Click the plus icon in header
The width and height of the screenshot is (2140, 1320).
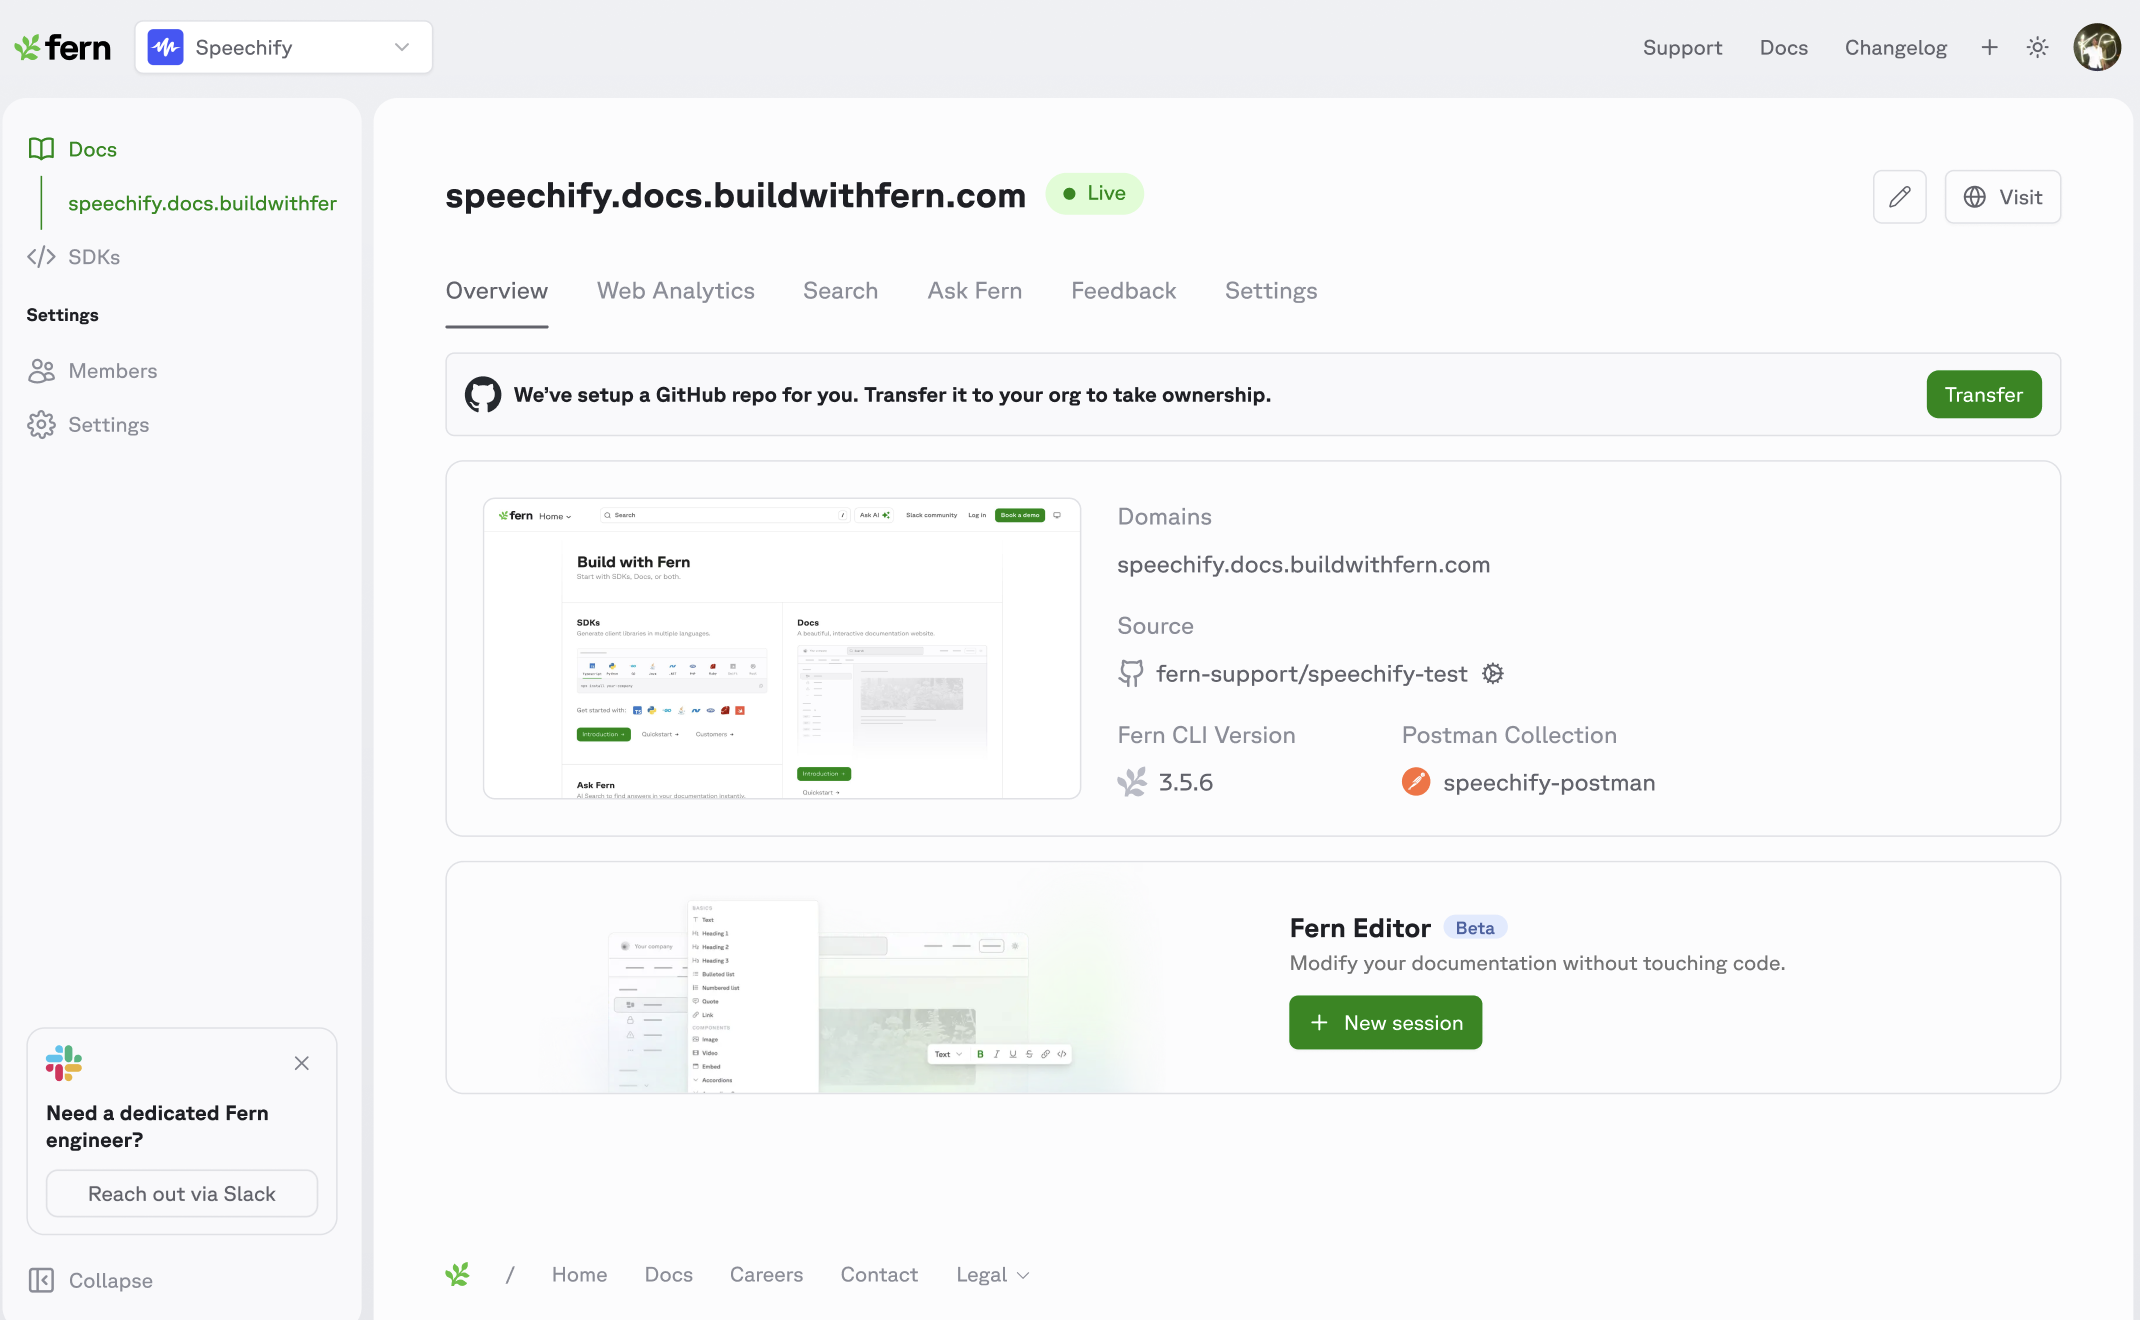coord(1989,47)
